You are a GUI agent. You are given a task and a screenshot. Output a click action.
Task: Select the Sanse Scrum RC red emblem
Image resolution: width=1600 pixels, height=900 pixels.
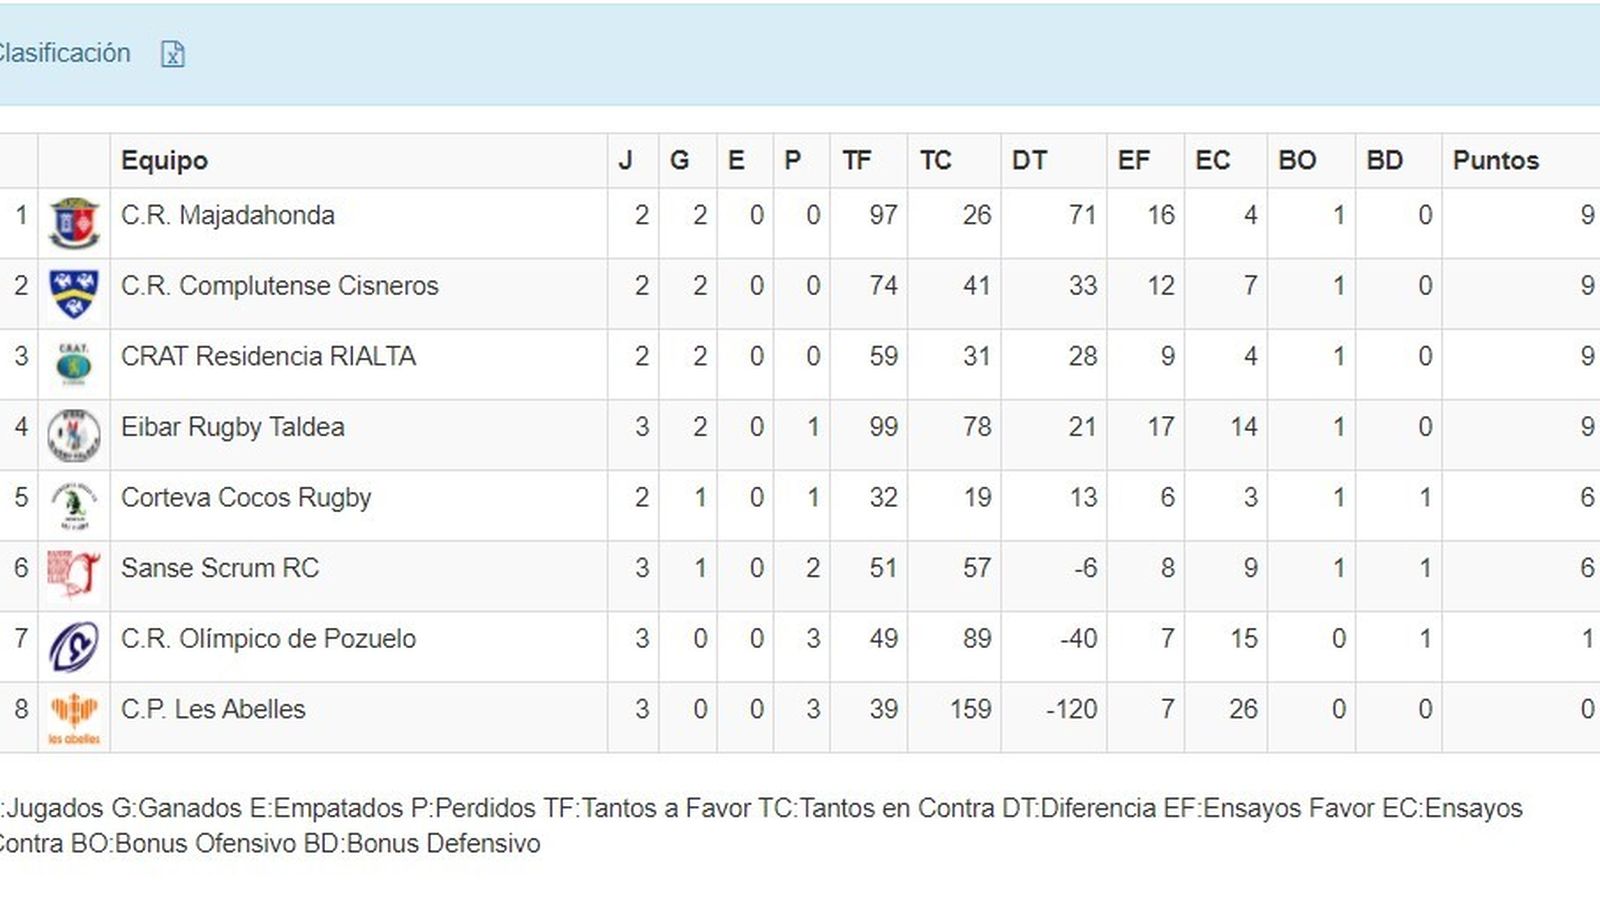point(74,568)
